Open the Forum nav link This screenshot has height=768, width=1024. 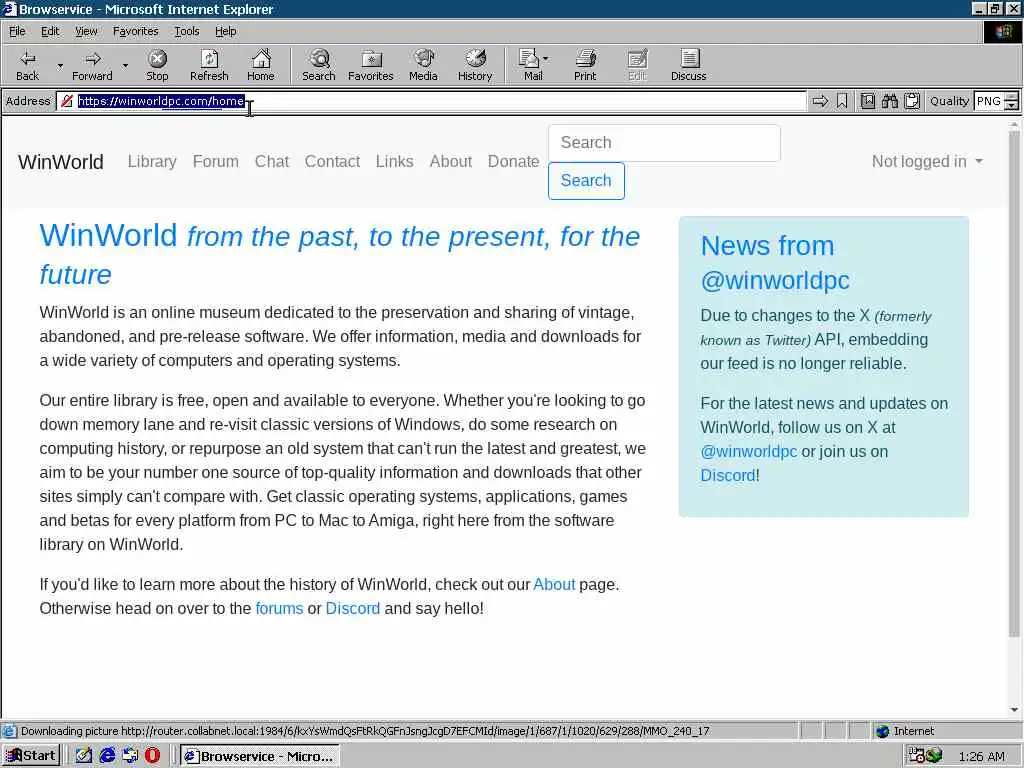pyautogui.click(x=216, y=161)
